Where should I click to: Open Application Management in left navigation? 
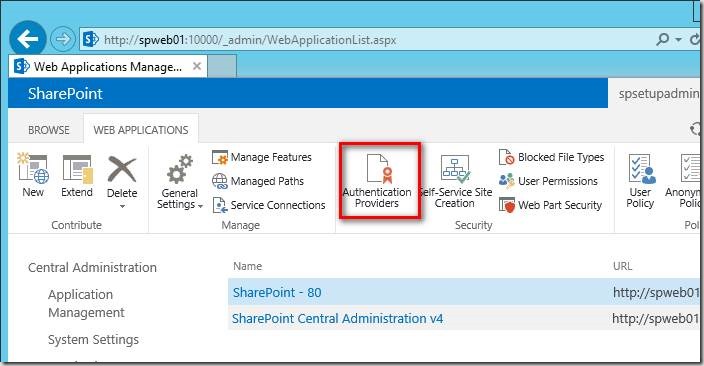coord(86,304)
